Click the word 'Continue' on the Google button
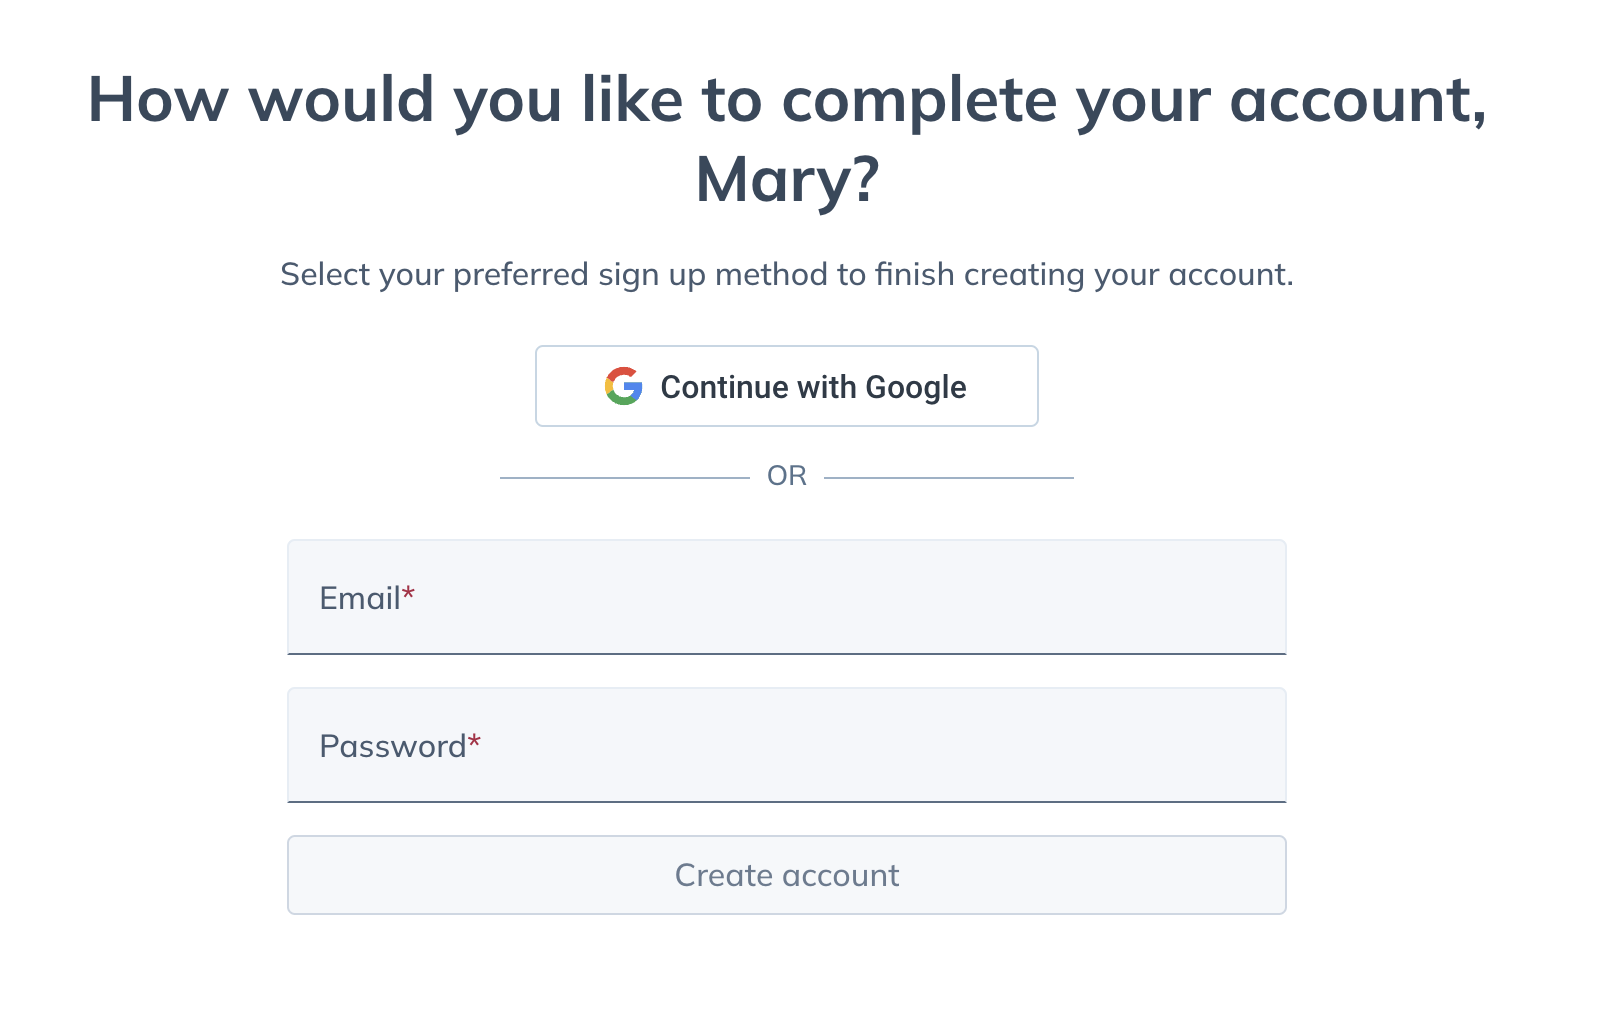The width and height of the screenshot is (1616, 1012). pyautogui.click(x=725, y=387)
